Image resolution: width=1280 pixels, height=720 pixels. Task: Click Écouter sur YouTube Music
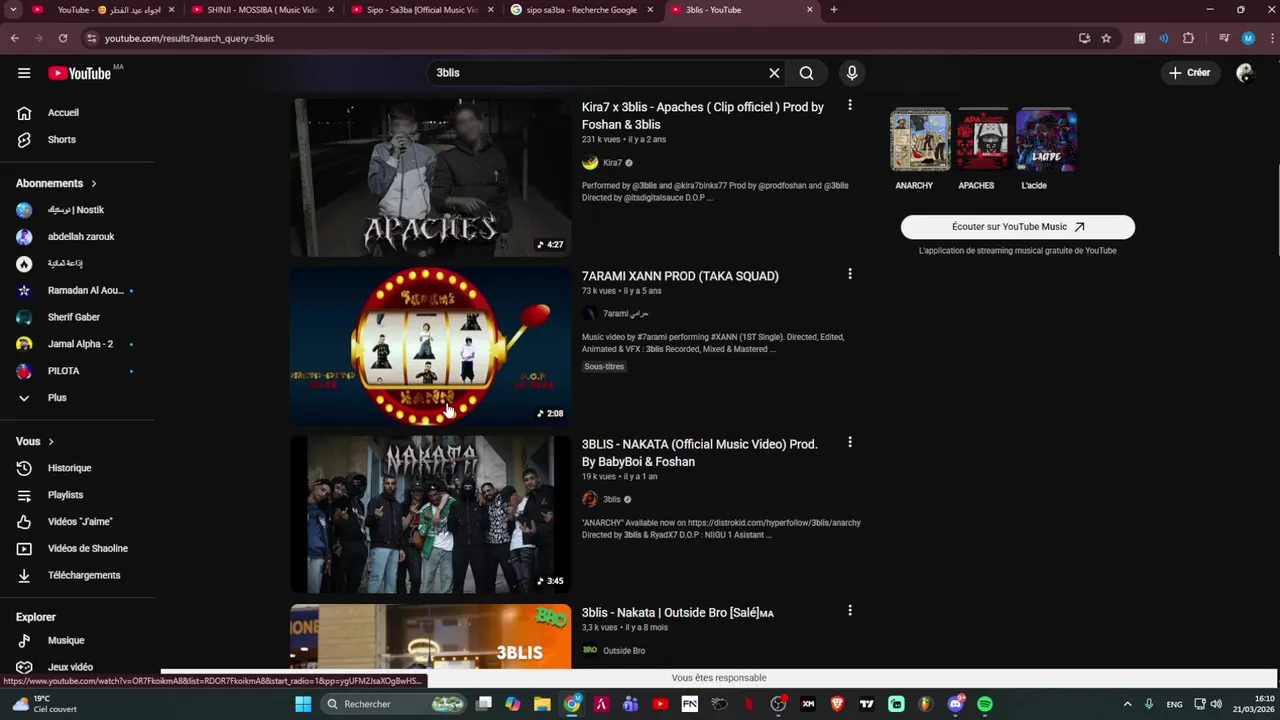coord(1018,227)
